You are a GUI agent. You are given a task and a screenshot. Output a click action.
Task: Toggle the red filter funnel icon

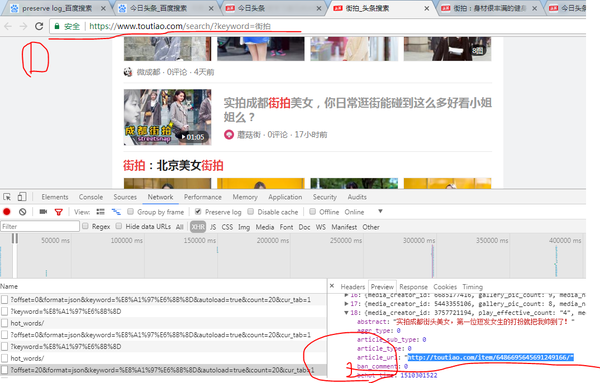coord(59,212)
